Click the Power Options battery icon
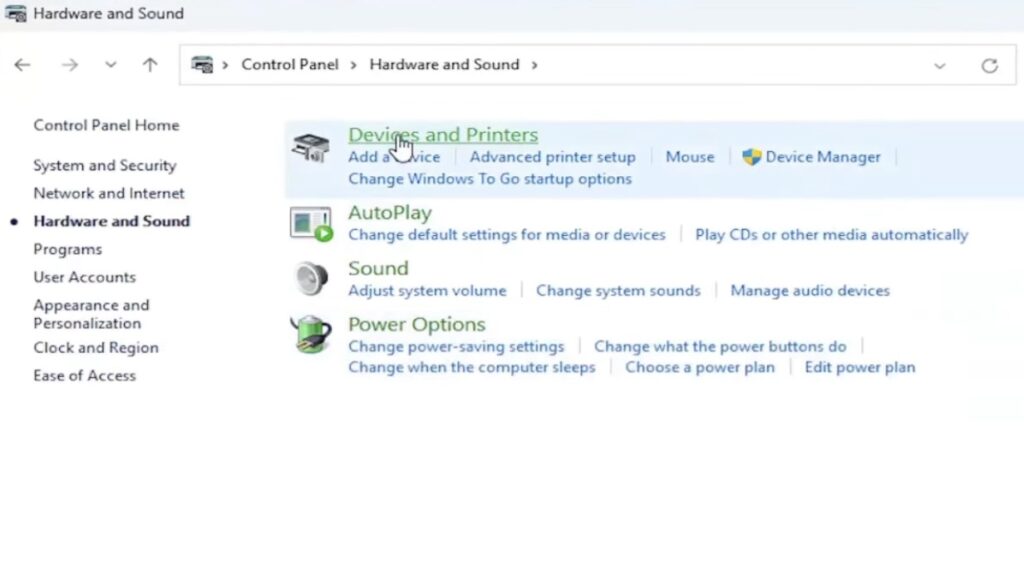This screenshot has width=1024, height=574. (x=311, y=334)
